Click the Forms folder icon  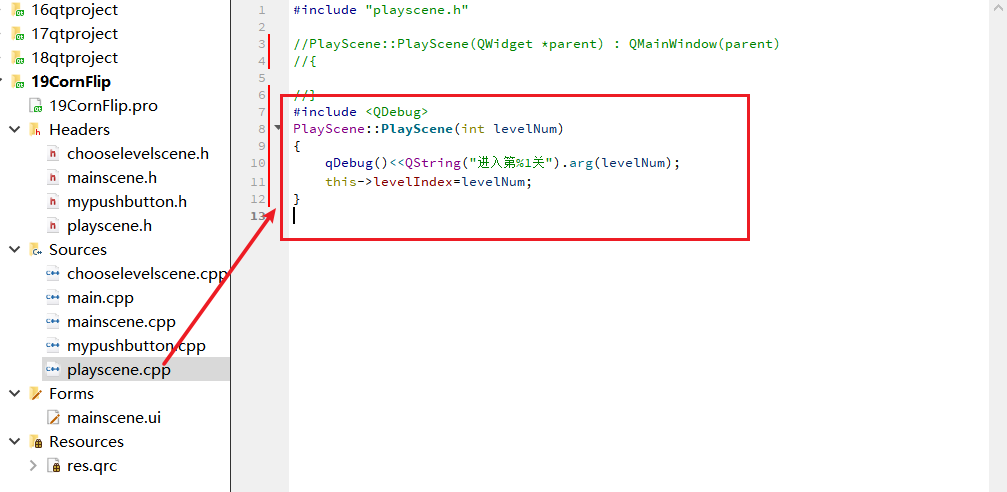[35, 394]
